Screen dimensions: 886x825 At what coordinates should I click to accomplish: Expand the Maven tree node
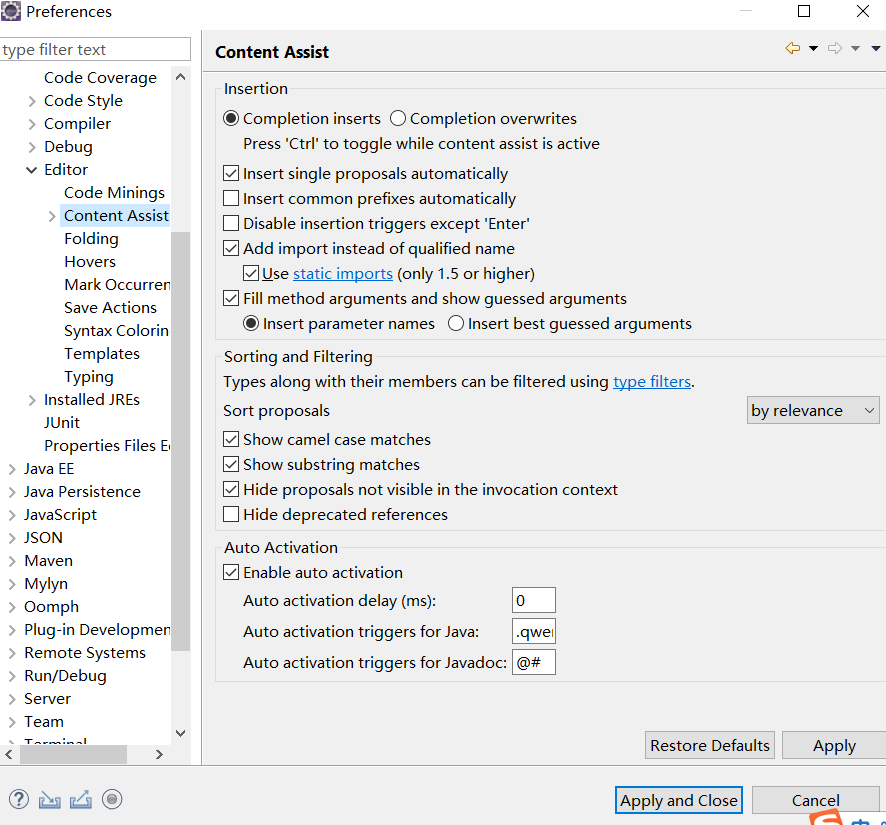tap(12, 561)
